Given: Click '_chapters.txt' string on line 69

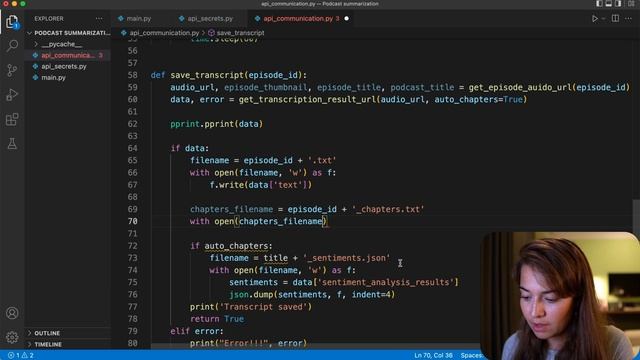Looking at the screenshot, I should [388, 209].
